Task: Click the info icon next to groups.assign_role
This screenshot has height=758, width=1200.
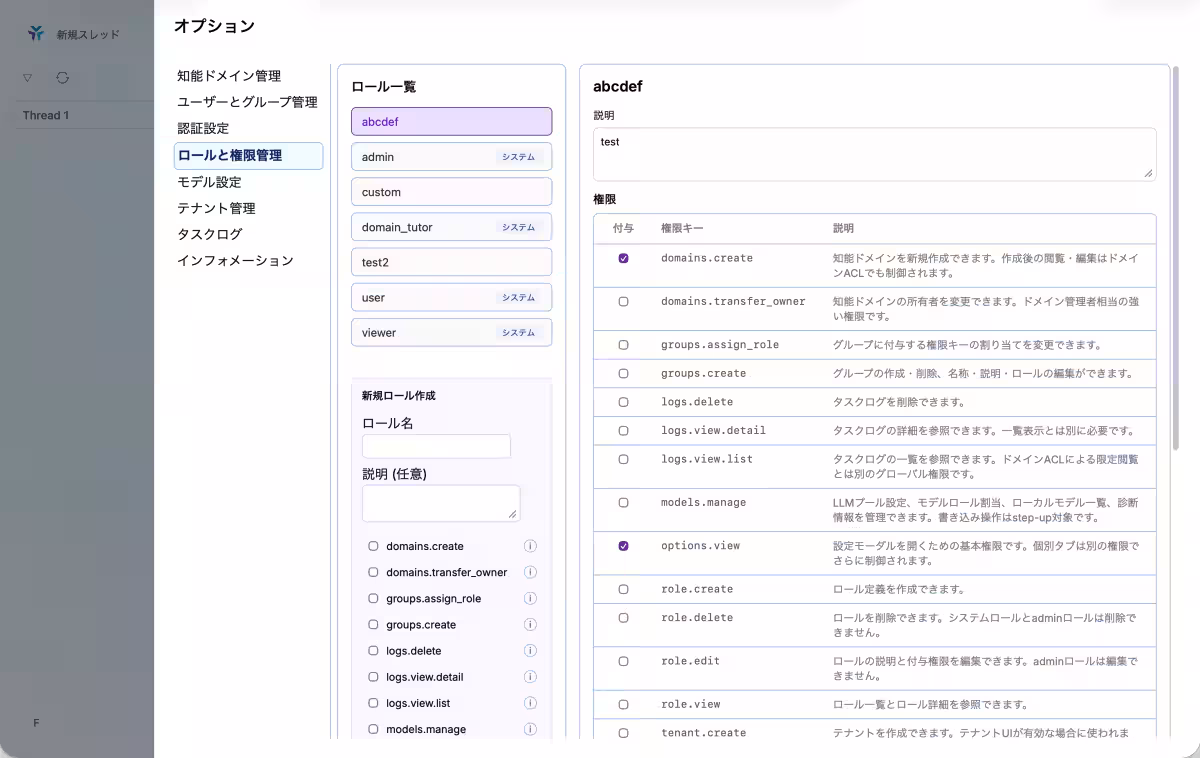Action: coord(531,598)
